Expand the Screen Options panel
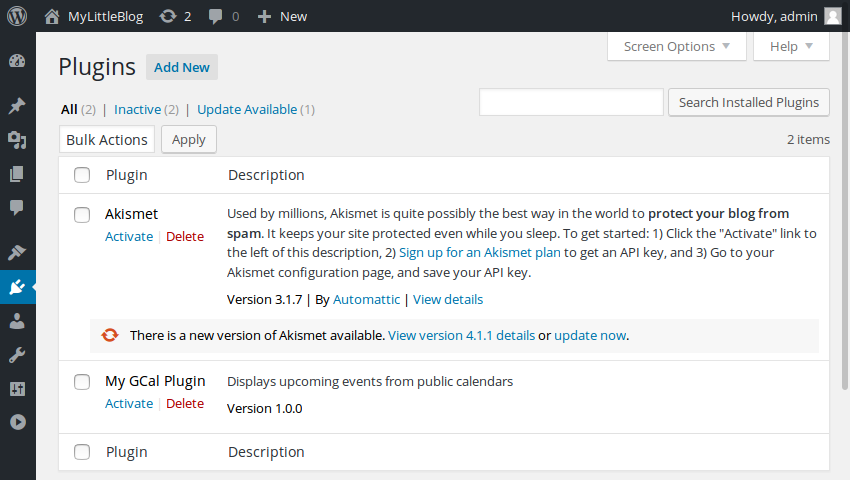This screenshot has height=480, width=850. [x=677, y=47]
